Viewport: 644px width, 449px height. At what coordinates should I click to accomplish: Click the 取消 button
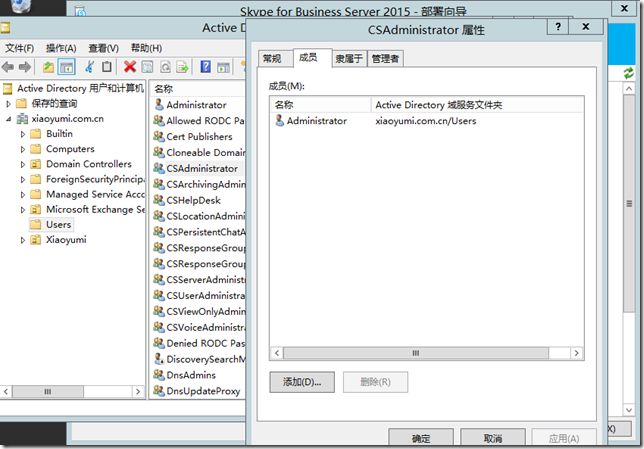pos(493,438)
